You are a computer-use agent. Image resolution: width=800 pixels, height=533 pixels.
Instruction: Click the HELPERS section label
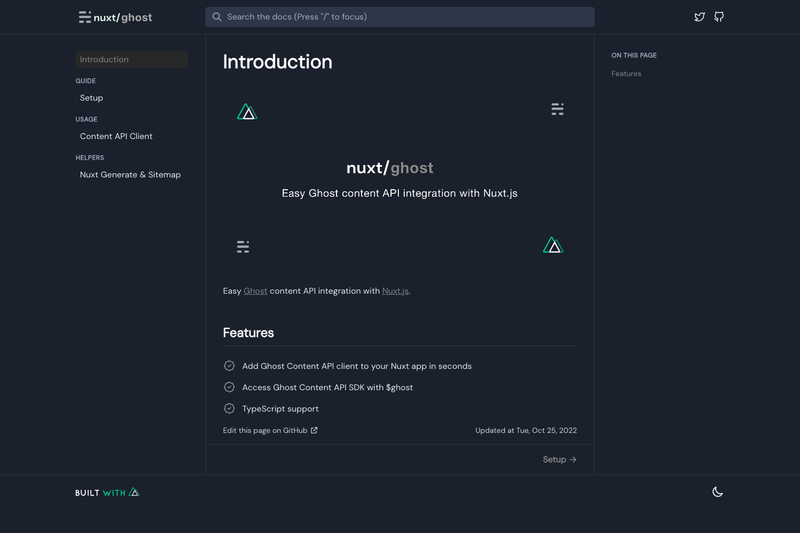pos(90,158)
